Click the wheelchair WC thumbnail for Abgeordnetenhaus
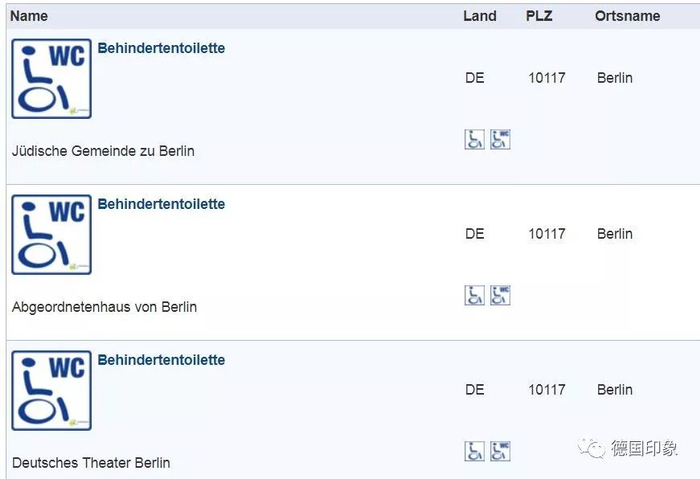This screenshot has height=479, width=700. (x=51, y=235)
